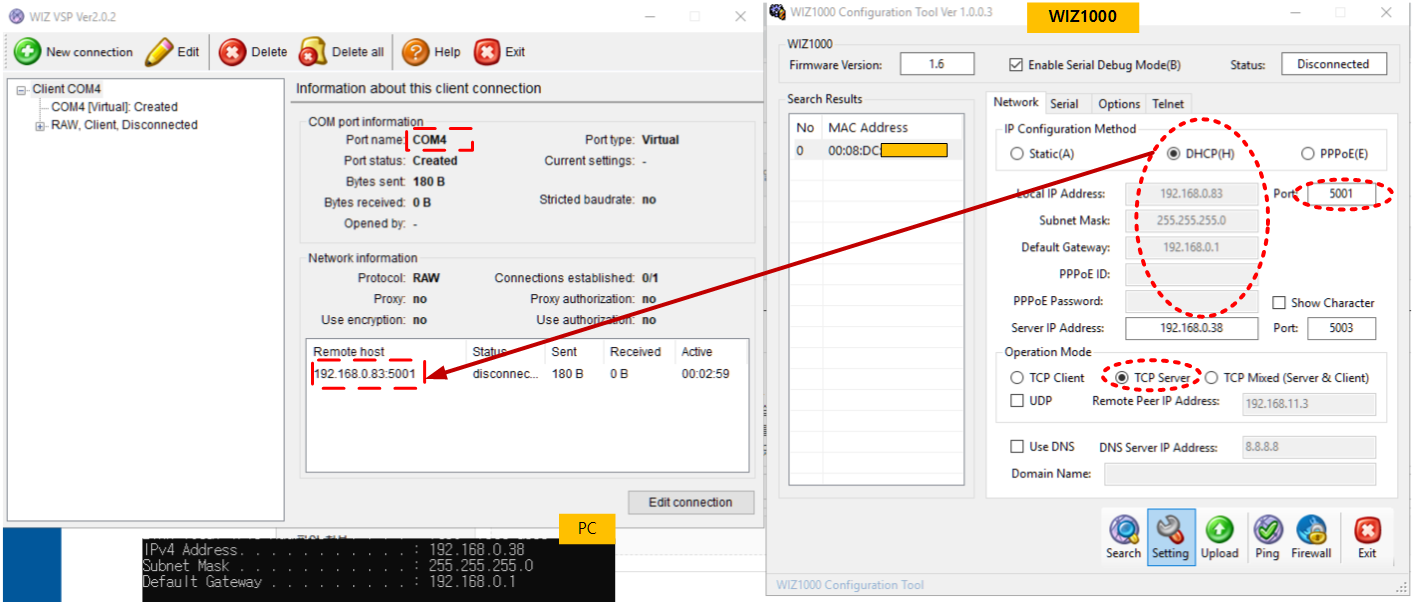The width and height of the screenshot is (1414, 603).
Task: Click the Ping icon
Action: 1267,529
